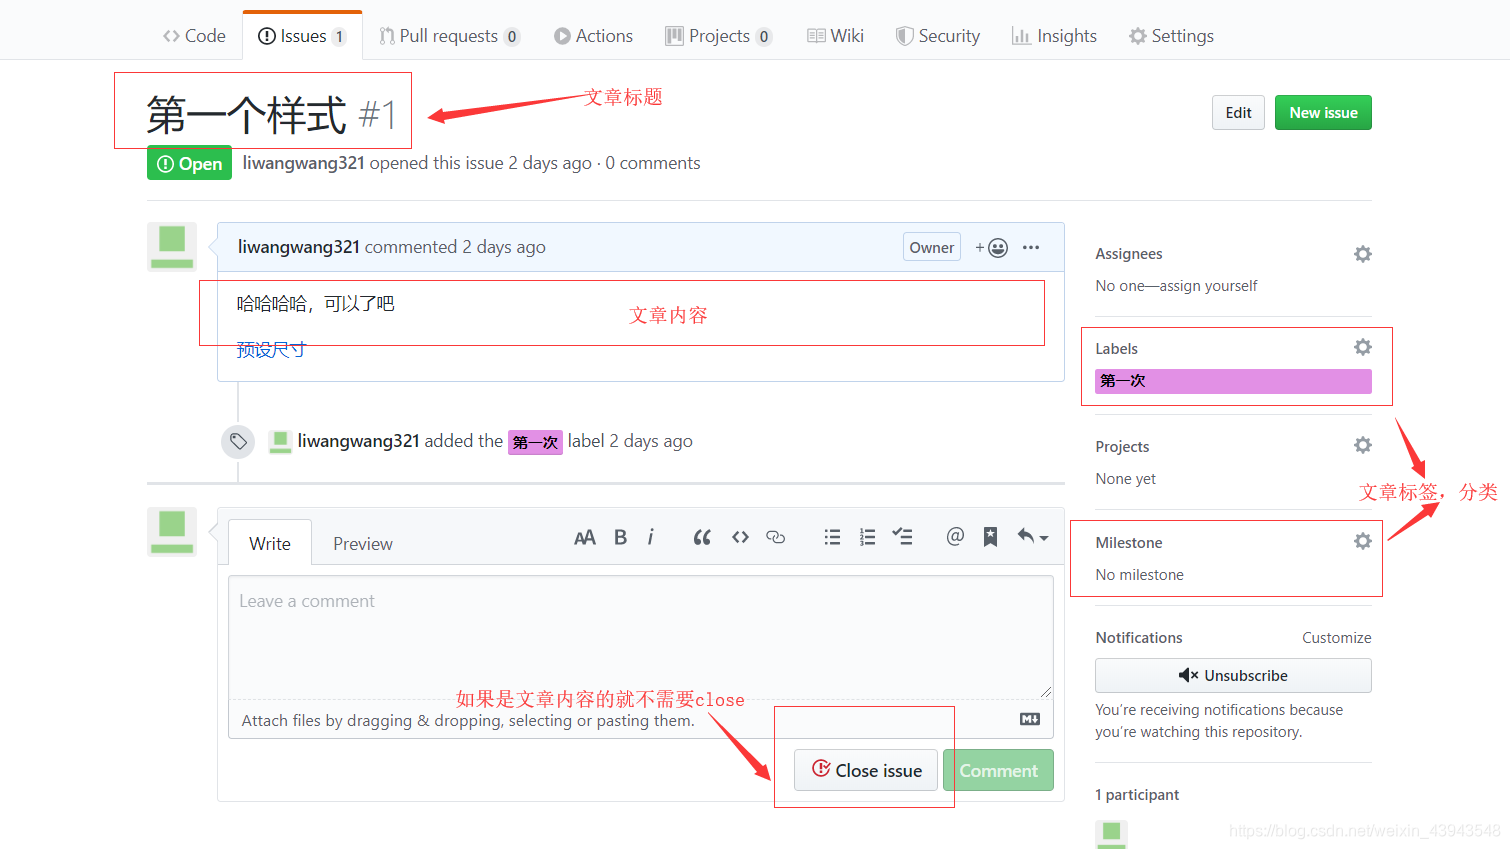Open the comment three-dots options menu
The image size is (1510, 849).
pyautogui.click(x=1031, y=247)
